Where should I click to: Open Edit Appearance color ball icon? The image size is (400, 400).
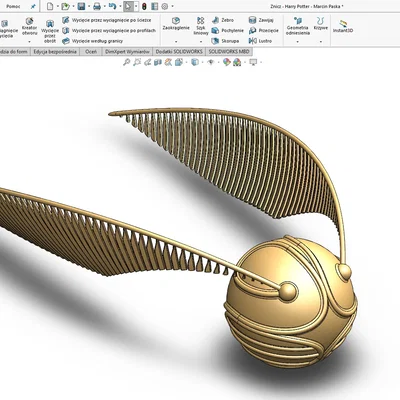click(x=227, y=62)
